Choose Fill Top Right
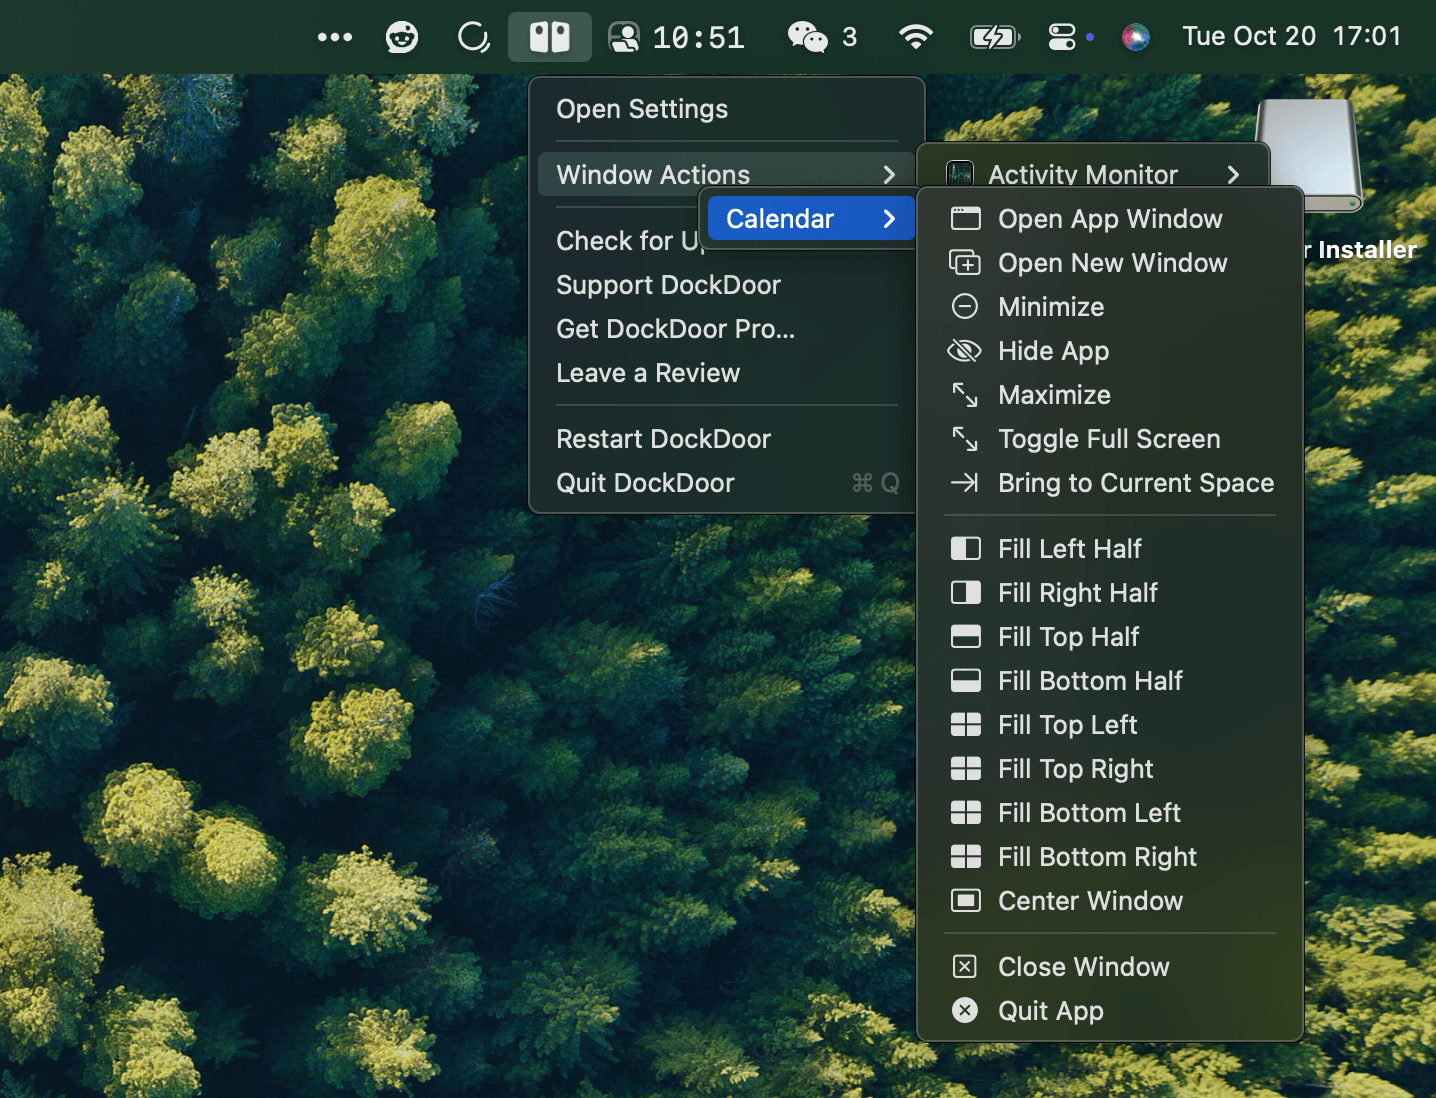 click(1110, 769)
